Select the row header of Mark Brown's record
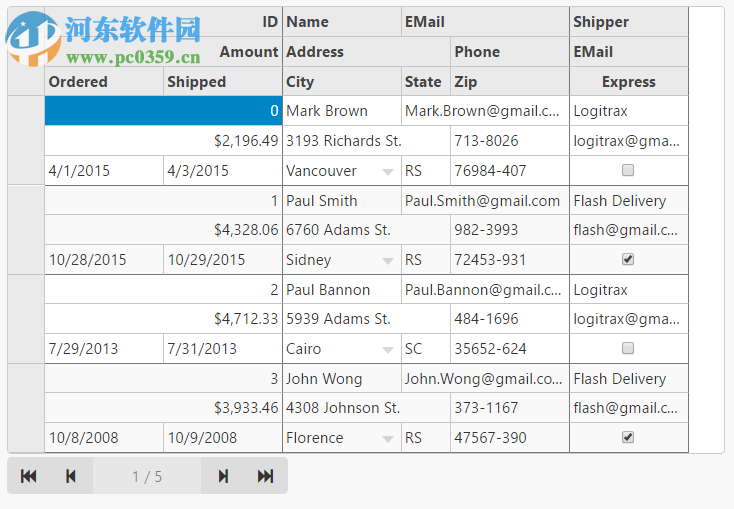734x509 pixels. (26, 140)
